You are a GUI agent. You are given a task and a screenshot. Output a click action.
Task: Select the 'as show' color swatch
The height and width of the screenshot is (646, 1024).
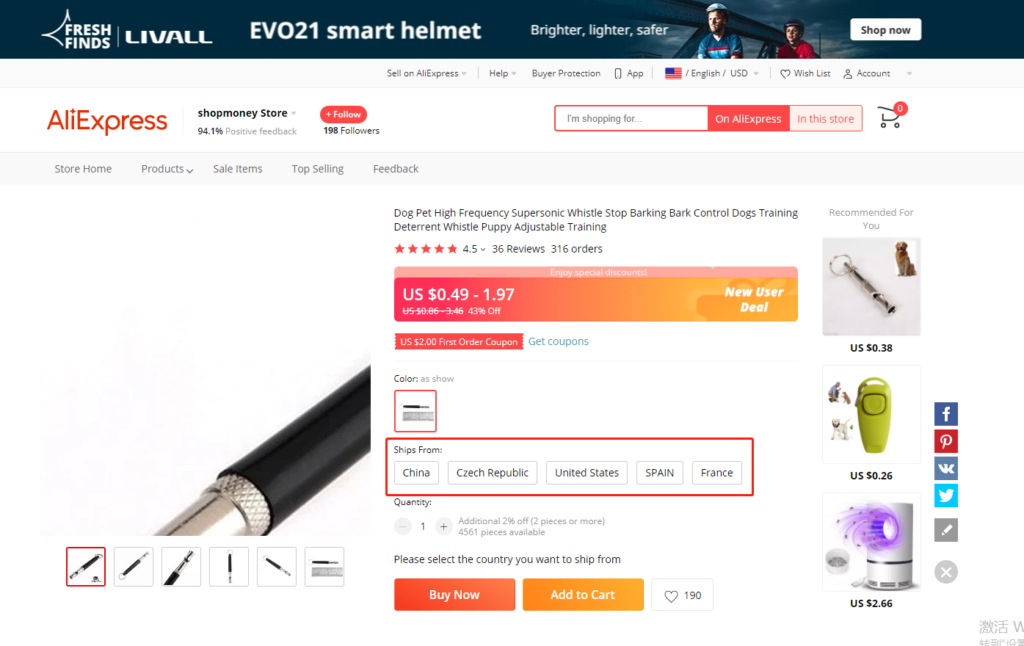click(415, 411)
